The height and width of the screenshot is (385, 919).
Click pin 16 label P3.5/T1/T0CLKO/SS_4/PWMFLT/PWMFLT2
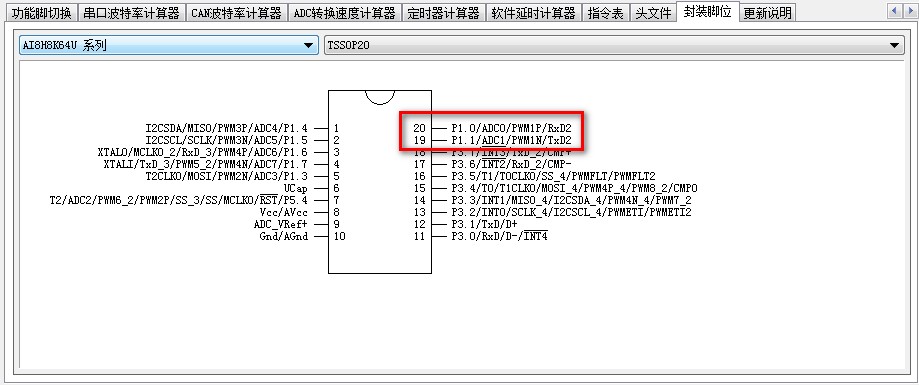[553, 176]
